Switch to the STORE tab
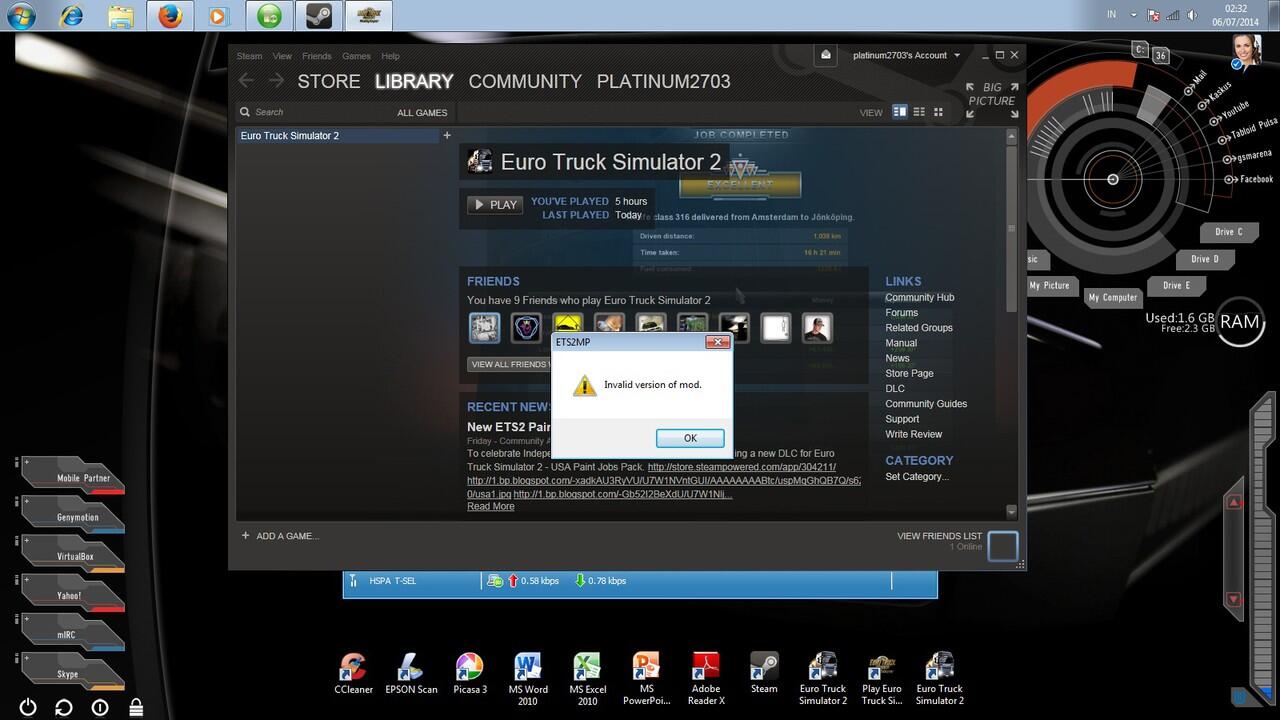Image resolution: width=1280 pixels, height=720 pixels. coord(328,82)
